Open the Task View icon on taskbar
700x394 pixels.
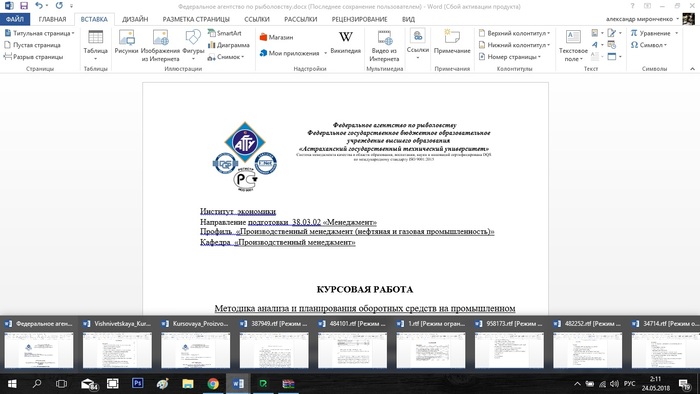point(62,384)
